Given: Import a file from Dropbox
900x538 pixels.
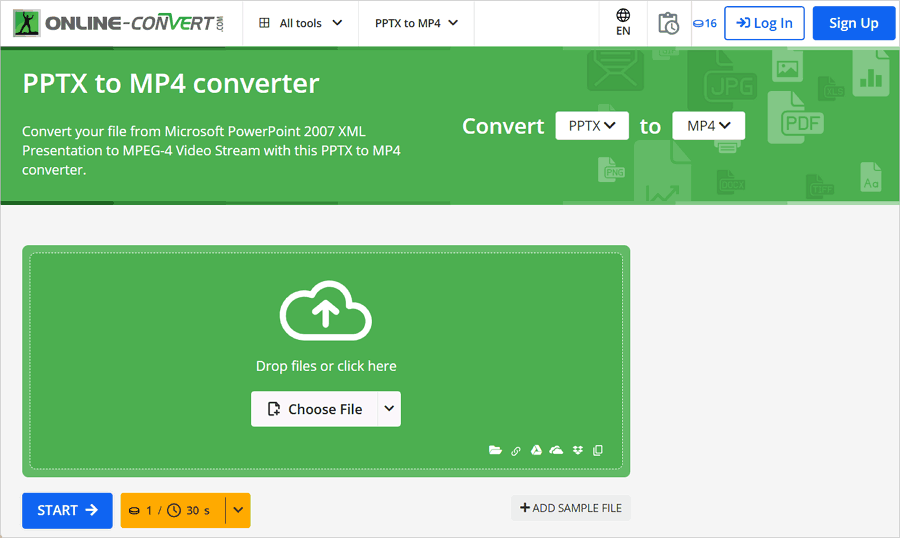Looking at the screenshot, I should pyautogui.click(x=578, y=451).
